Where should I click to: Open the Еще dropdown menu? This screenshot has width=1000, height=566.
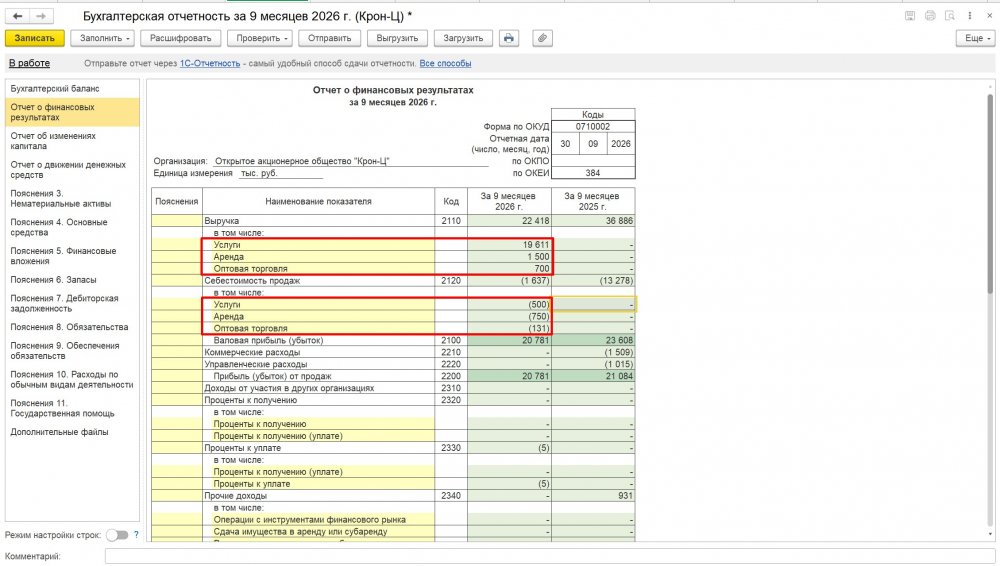976,38
